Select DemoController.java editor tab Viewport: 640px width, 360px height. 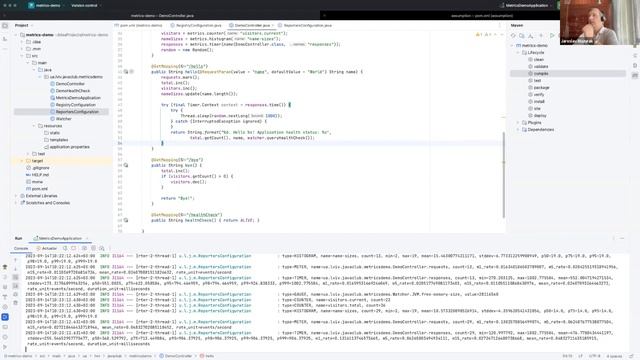click(250, 25)
